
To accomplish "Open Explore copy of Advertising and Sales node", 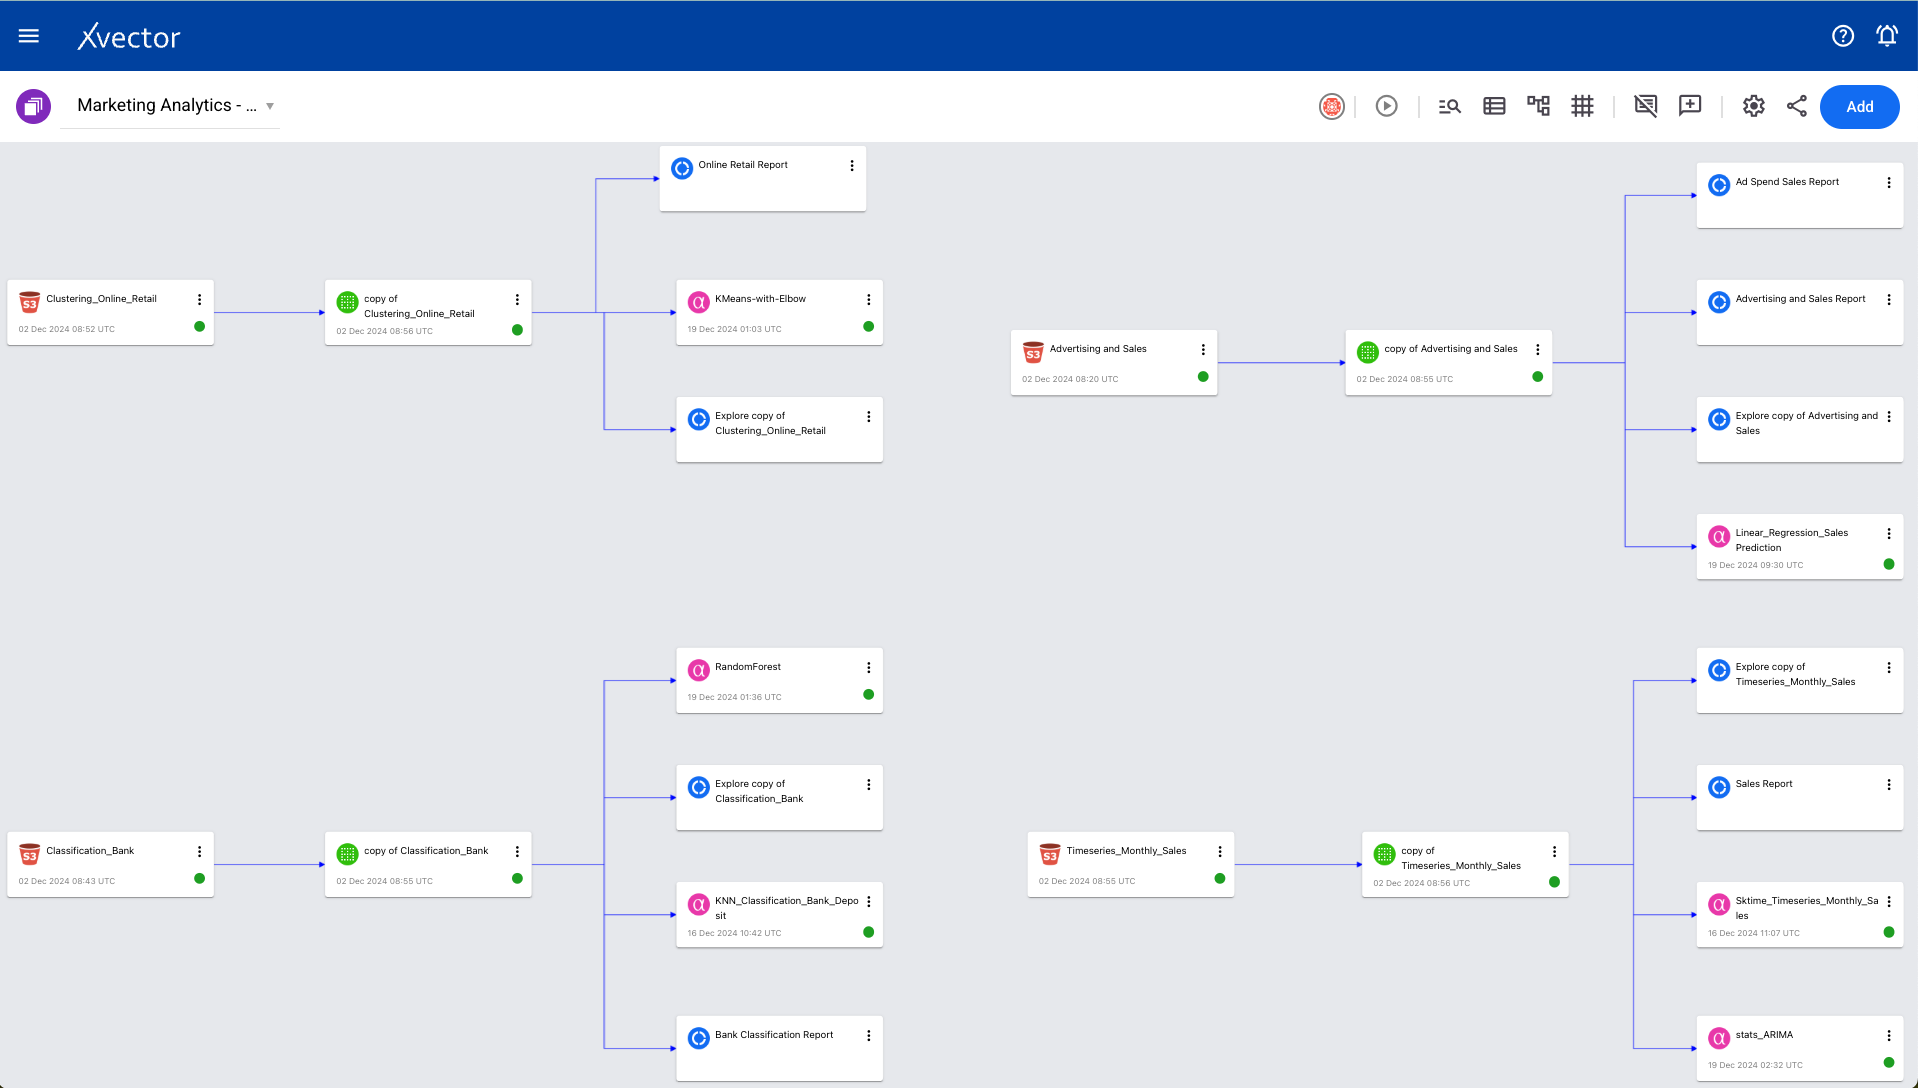I will pyautogui.click(x=1799, y=429).
